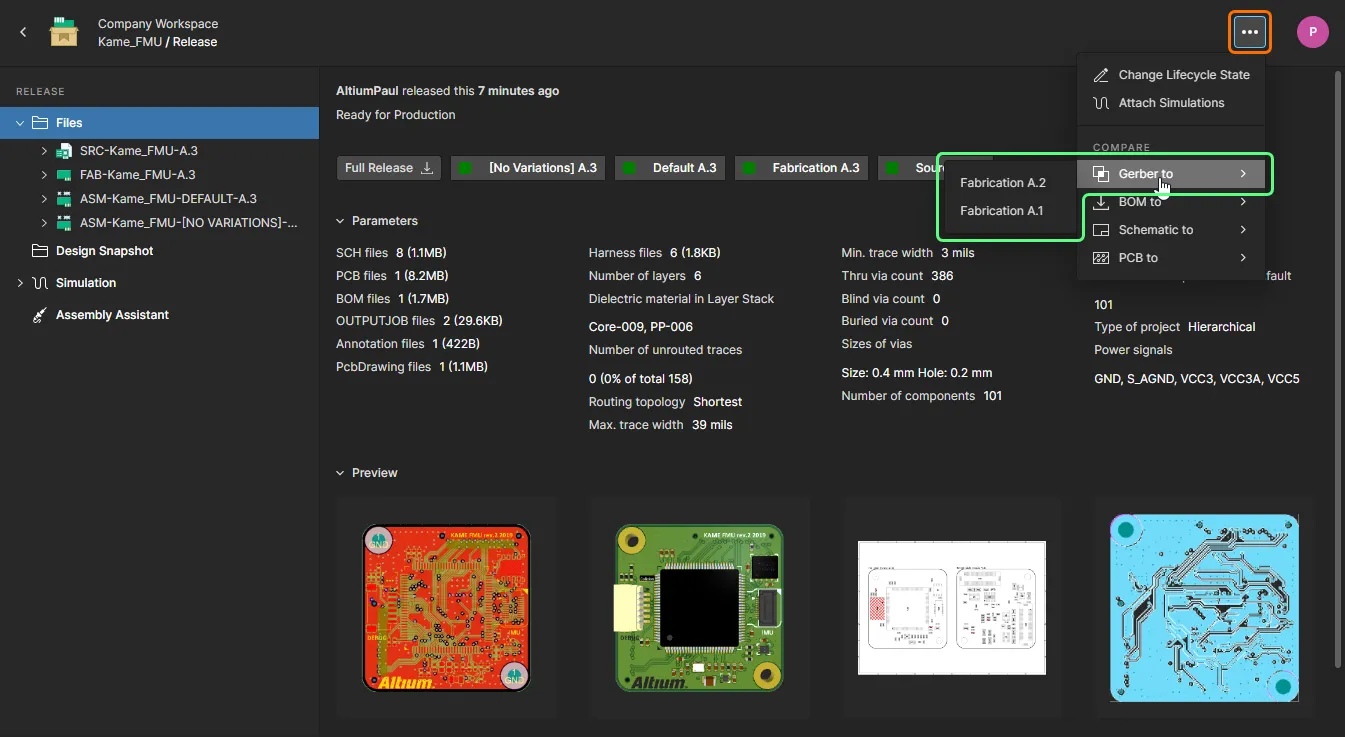
Task: Click the Default A.3 button
Action: coord(670,168)
